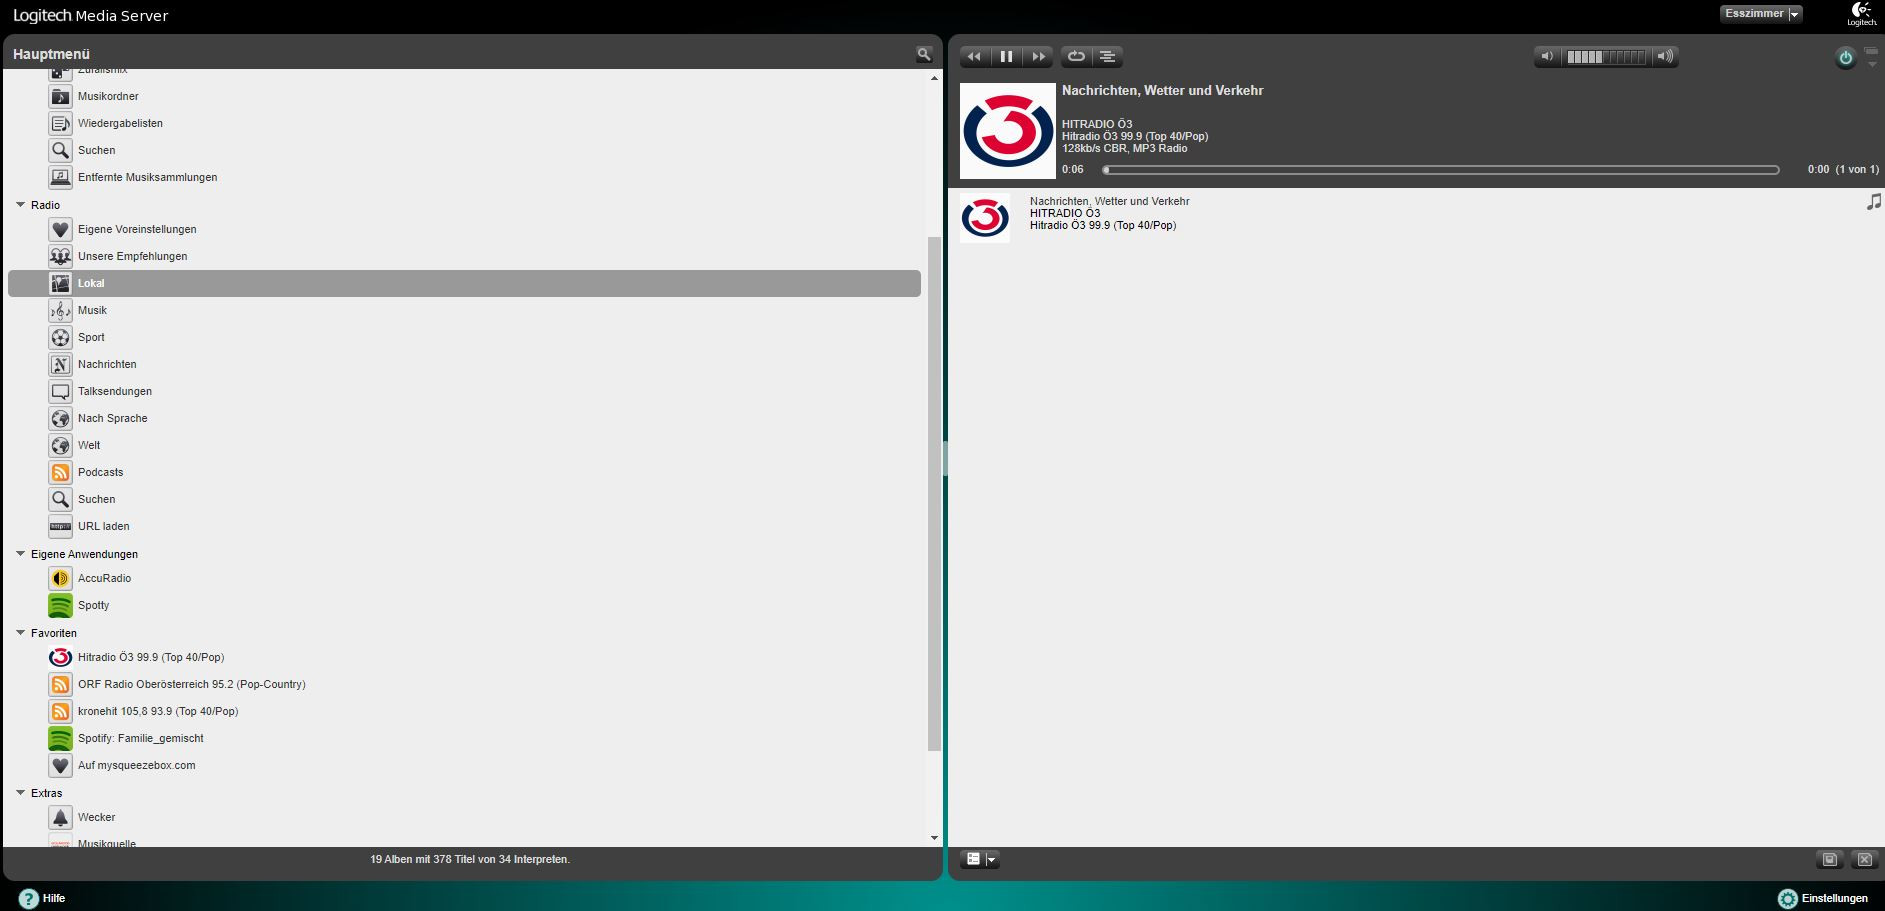Open the Sport soccer ball icon
1885x911 pixels.
coord(60,338)
